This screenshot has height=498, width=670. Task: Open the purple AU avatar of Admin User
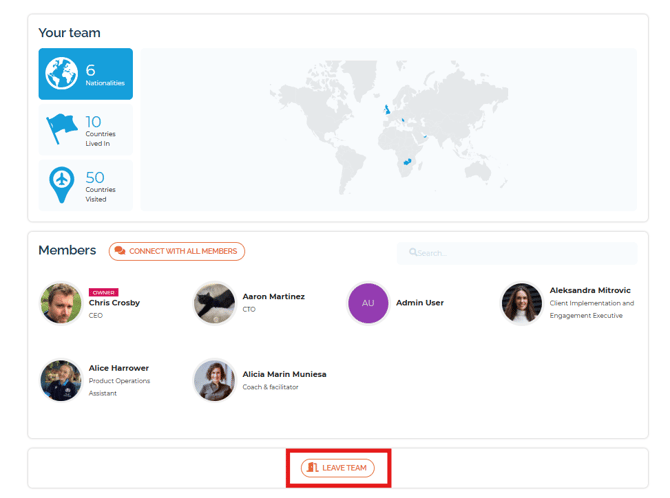click(368, 303)
